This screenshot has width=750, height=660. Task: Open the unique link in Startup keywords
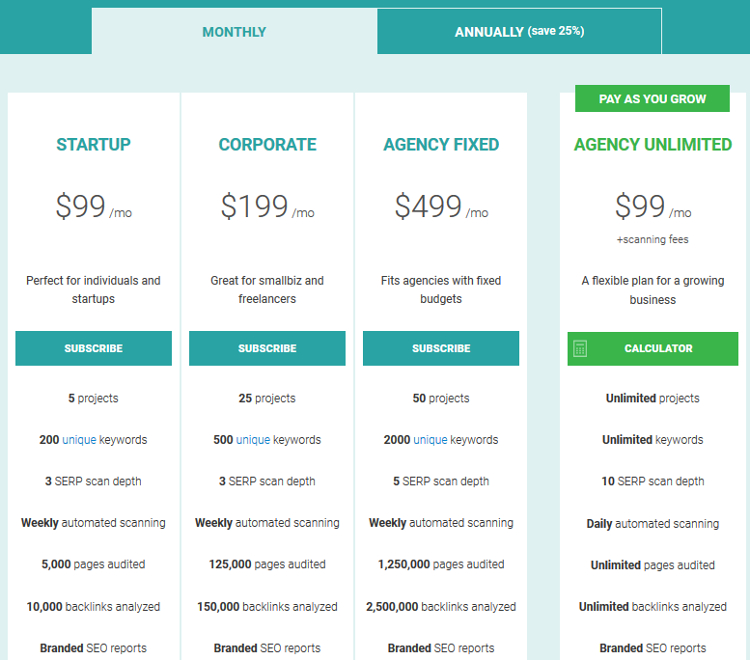(79, 440)
